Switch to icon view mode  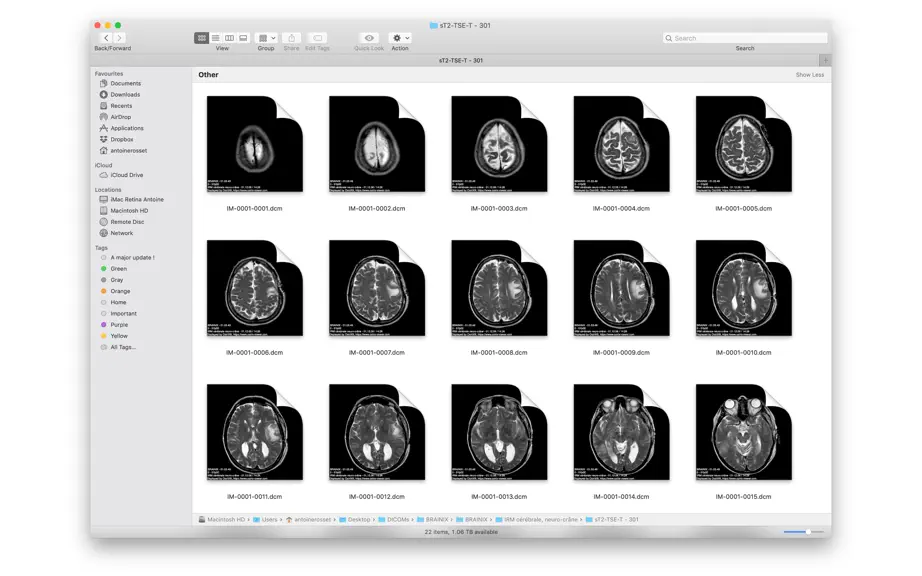(x=201, y=38)
